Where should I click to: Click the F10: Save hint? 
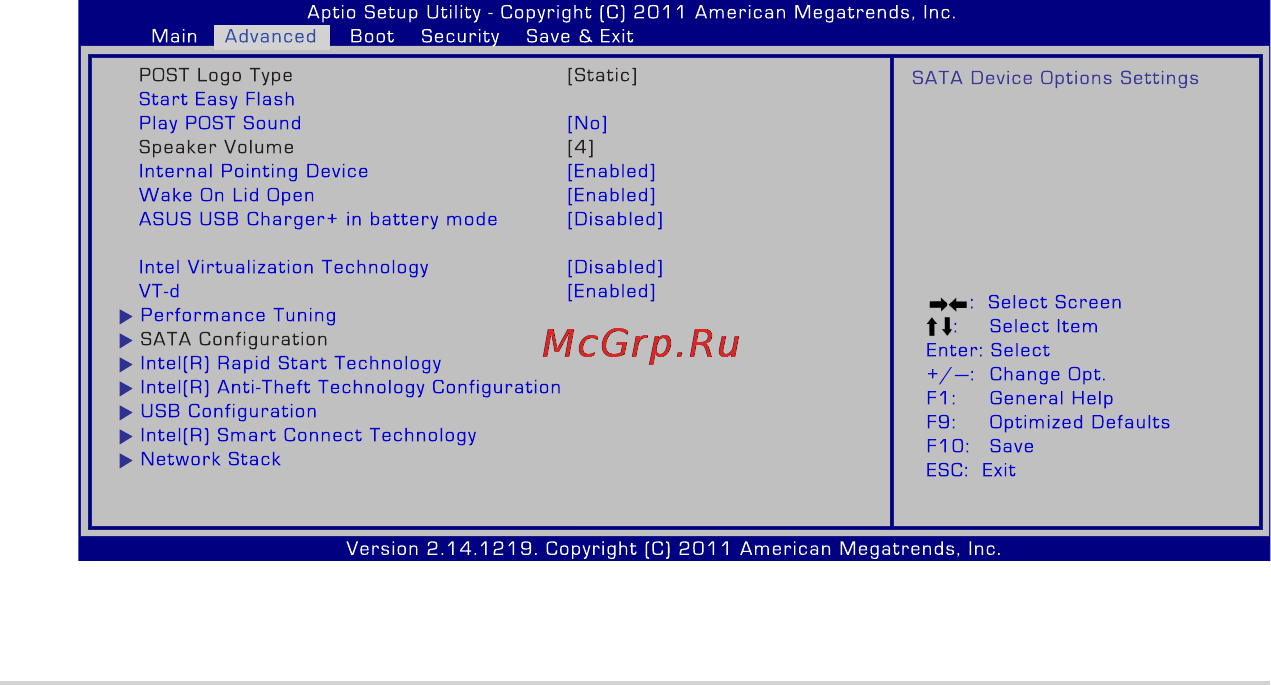point(980,447)
